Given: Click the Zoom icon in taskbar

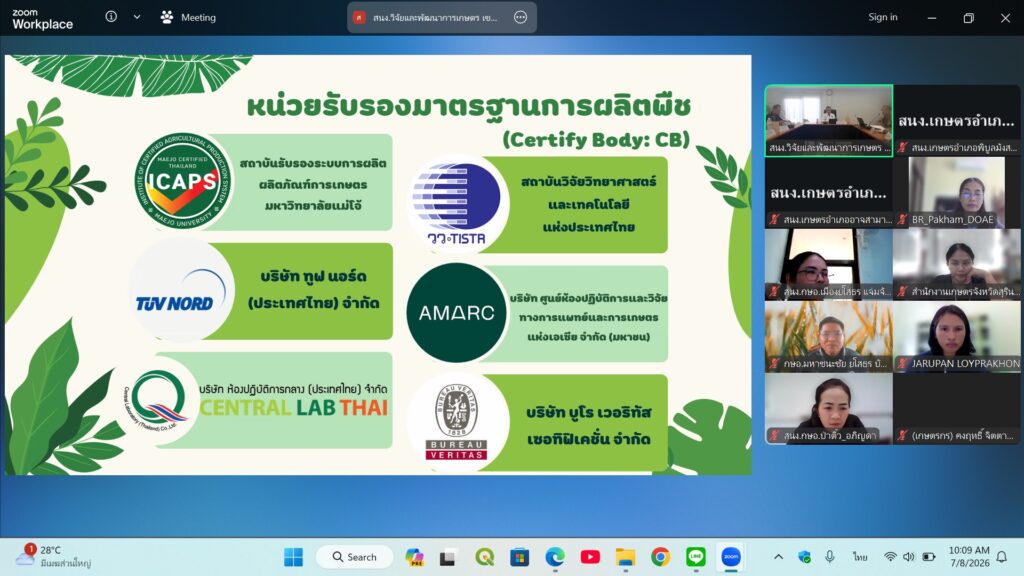Looking at the screenshot, I should 731,557.
